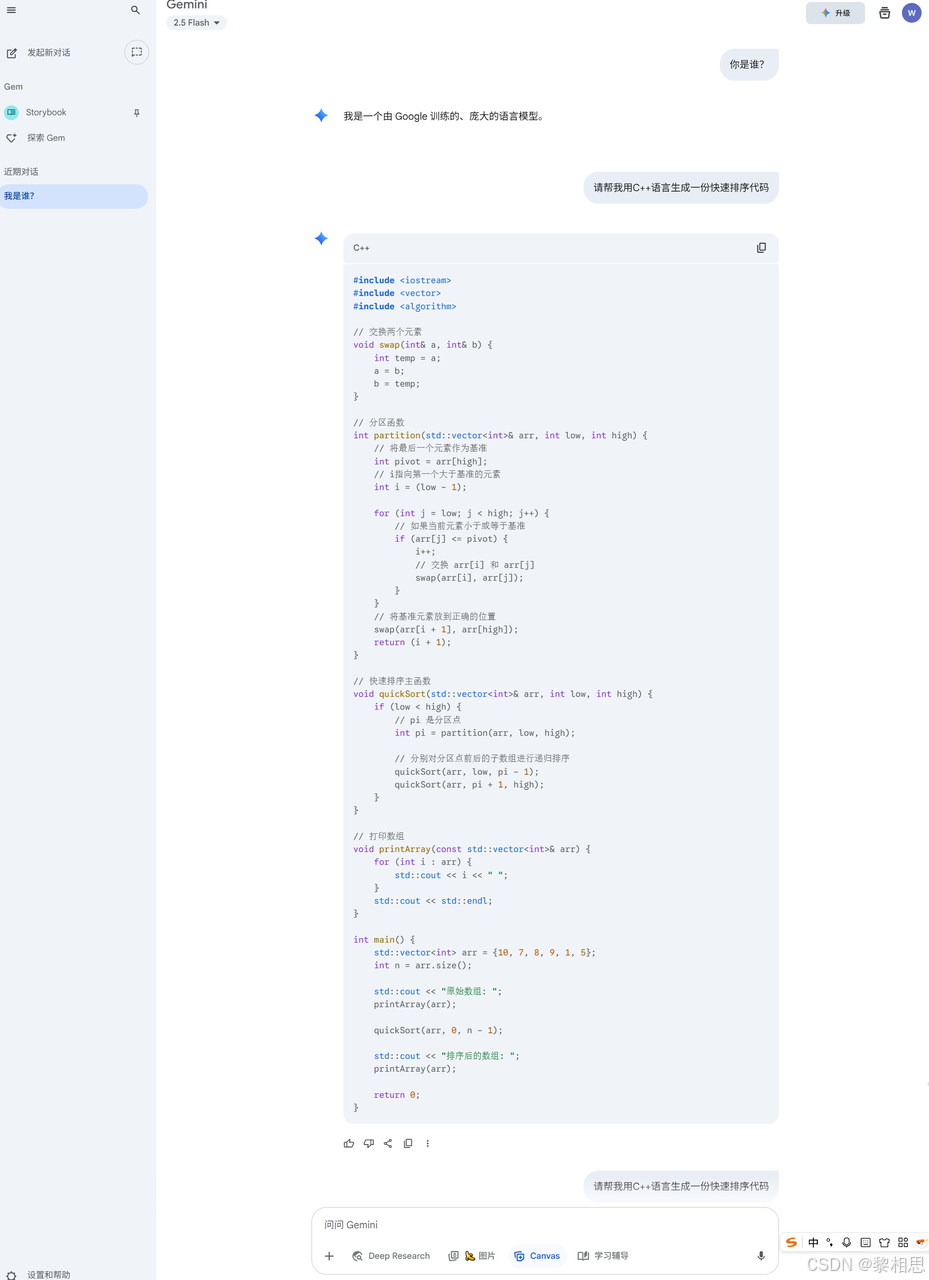Viewport: 929px width, 1280px height.
Task: Click the Gemini sparkle icon beside first reply
Action: point(321,116)
